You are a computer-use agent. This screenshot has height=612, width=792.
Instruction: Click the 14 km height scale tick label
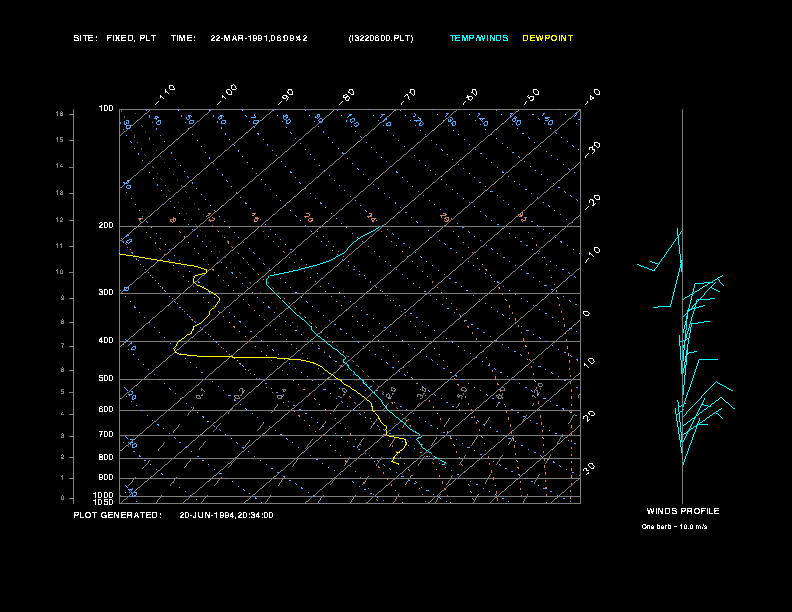(x=60, y=166)
